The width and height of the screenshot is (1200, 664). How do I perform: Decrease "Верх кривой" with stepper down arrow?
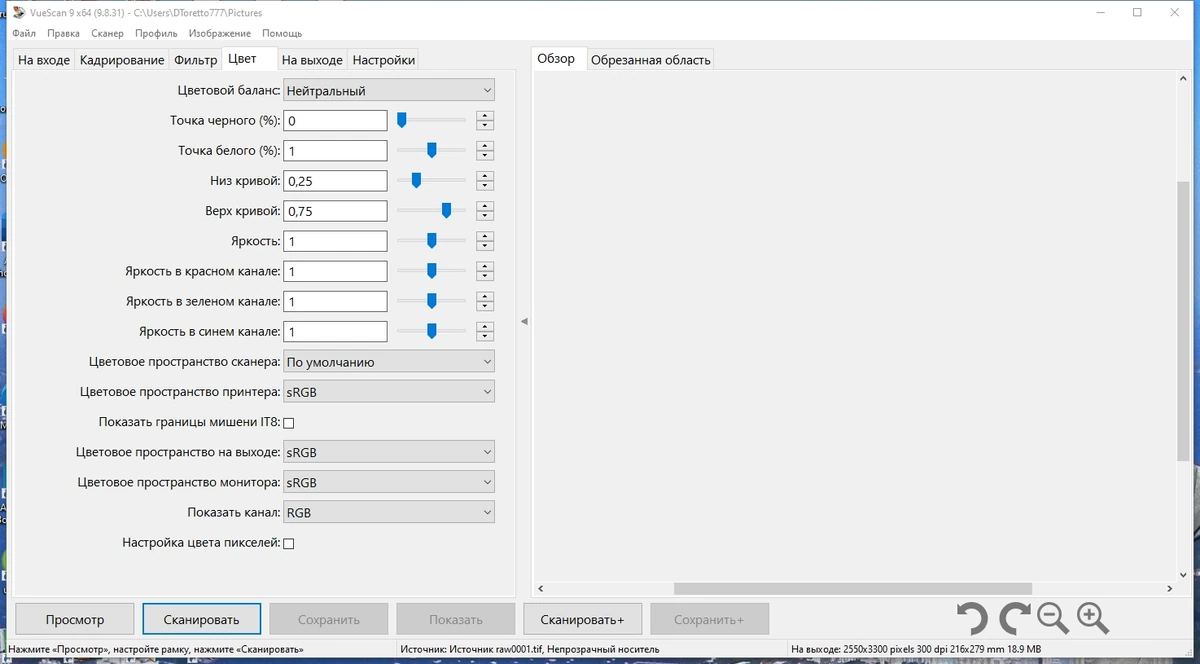(485, 216)
